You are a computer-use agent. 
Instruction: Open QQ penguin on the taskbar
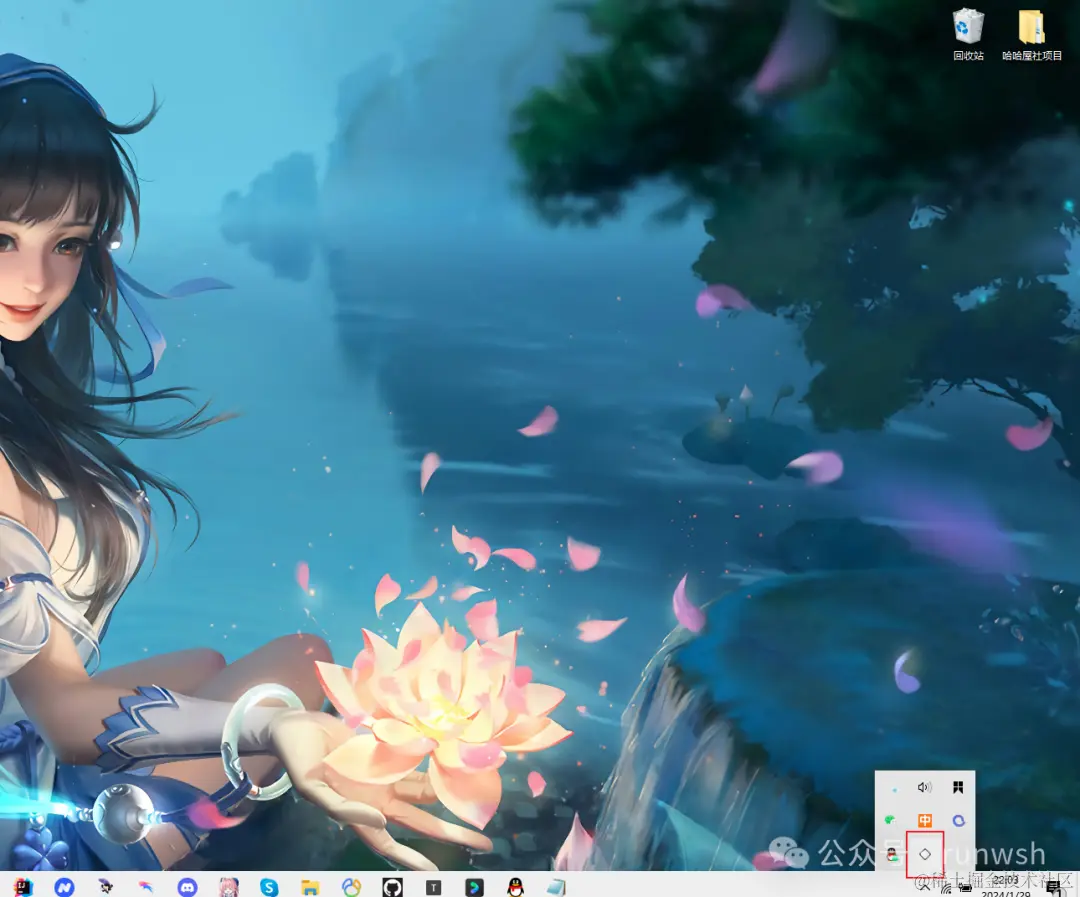[x=515, y=887]
